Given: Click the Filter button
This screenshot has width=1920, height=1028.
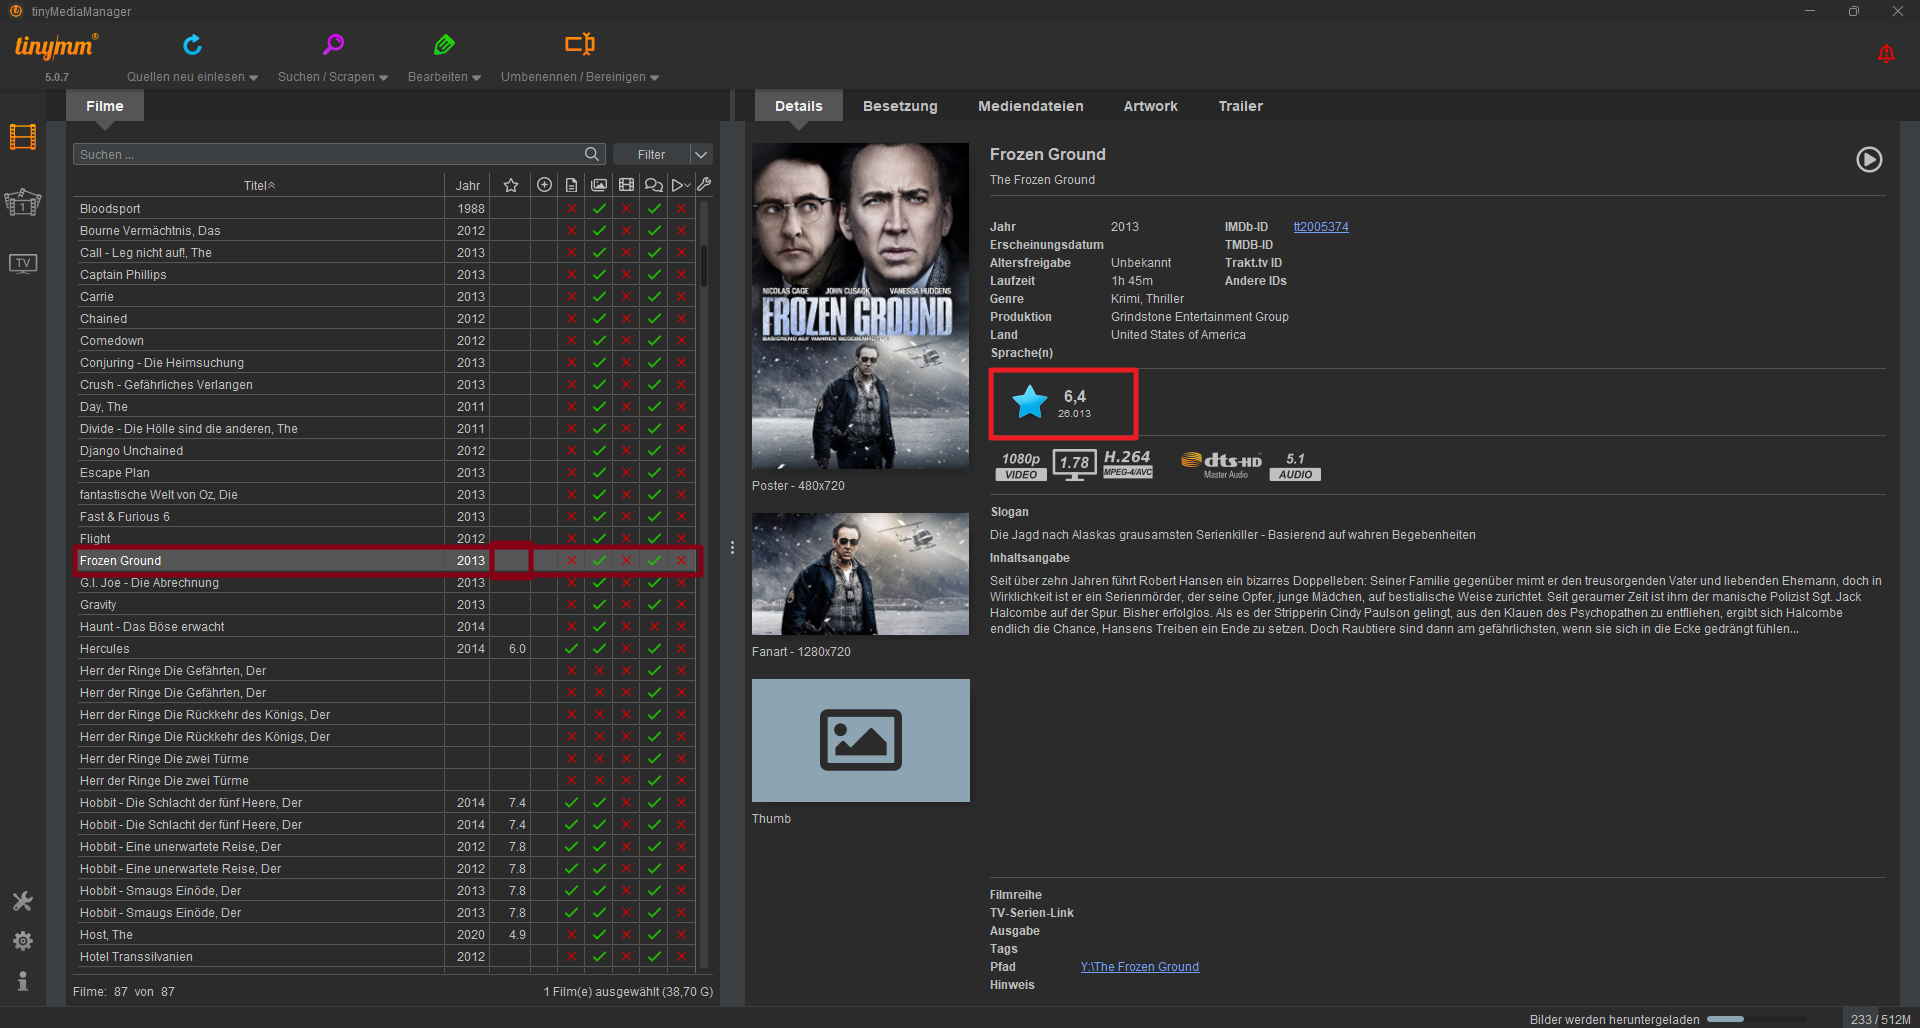Looking at the screenshot, I should (x=651, y=154).
